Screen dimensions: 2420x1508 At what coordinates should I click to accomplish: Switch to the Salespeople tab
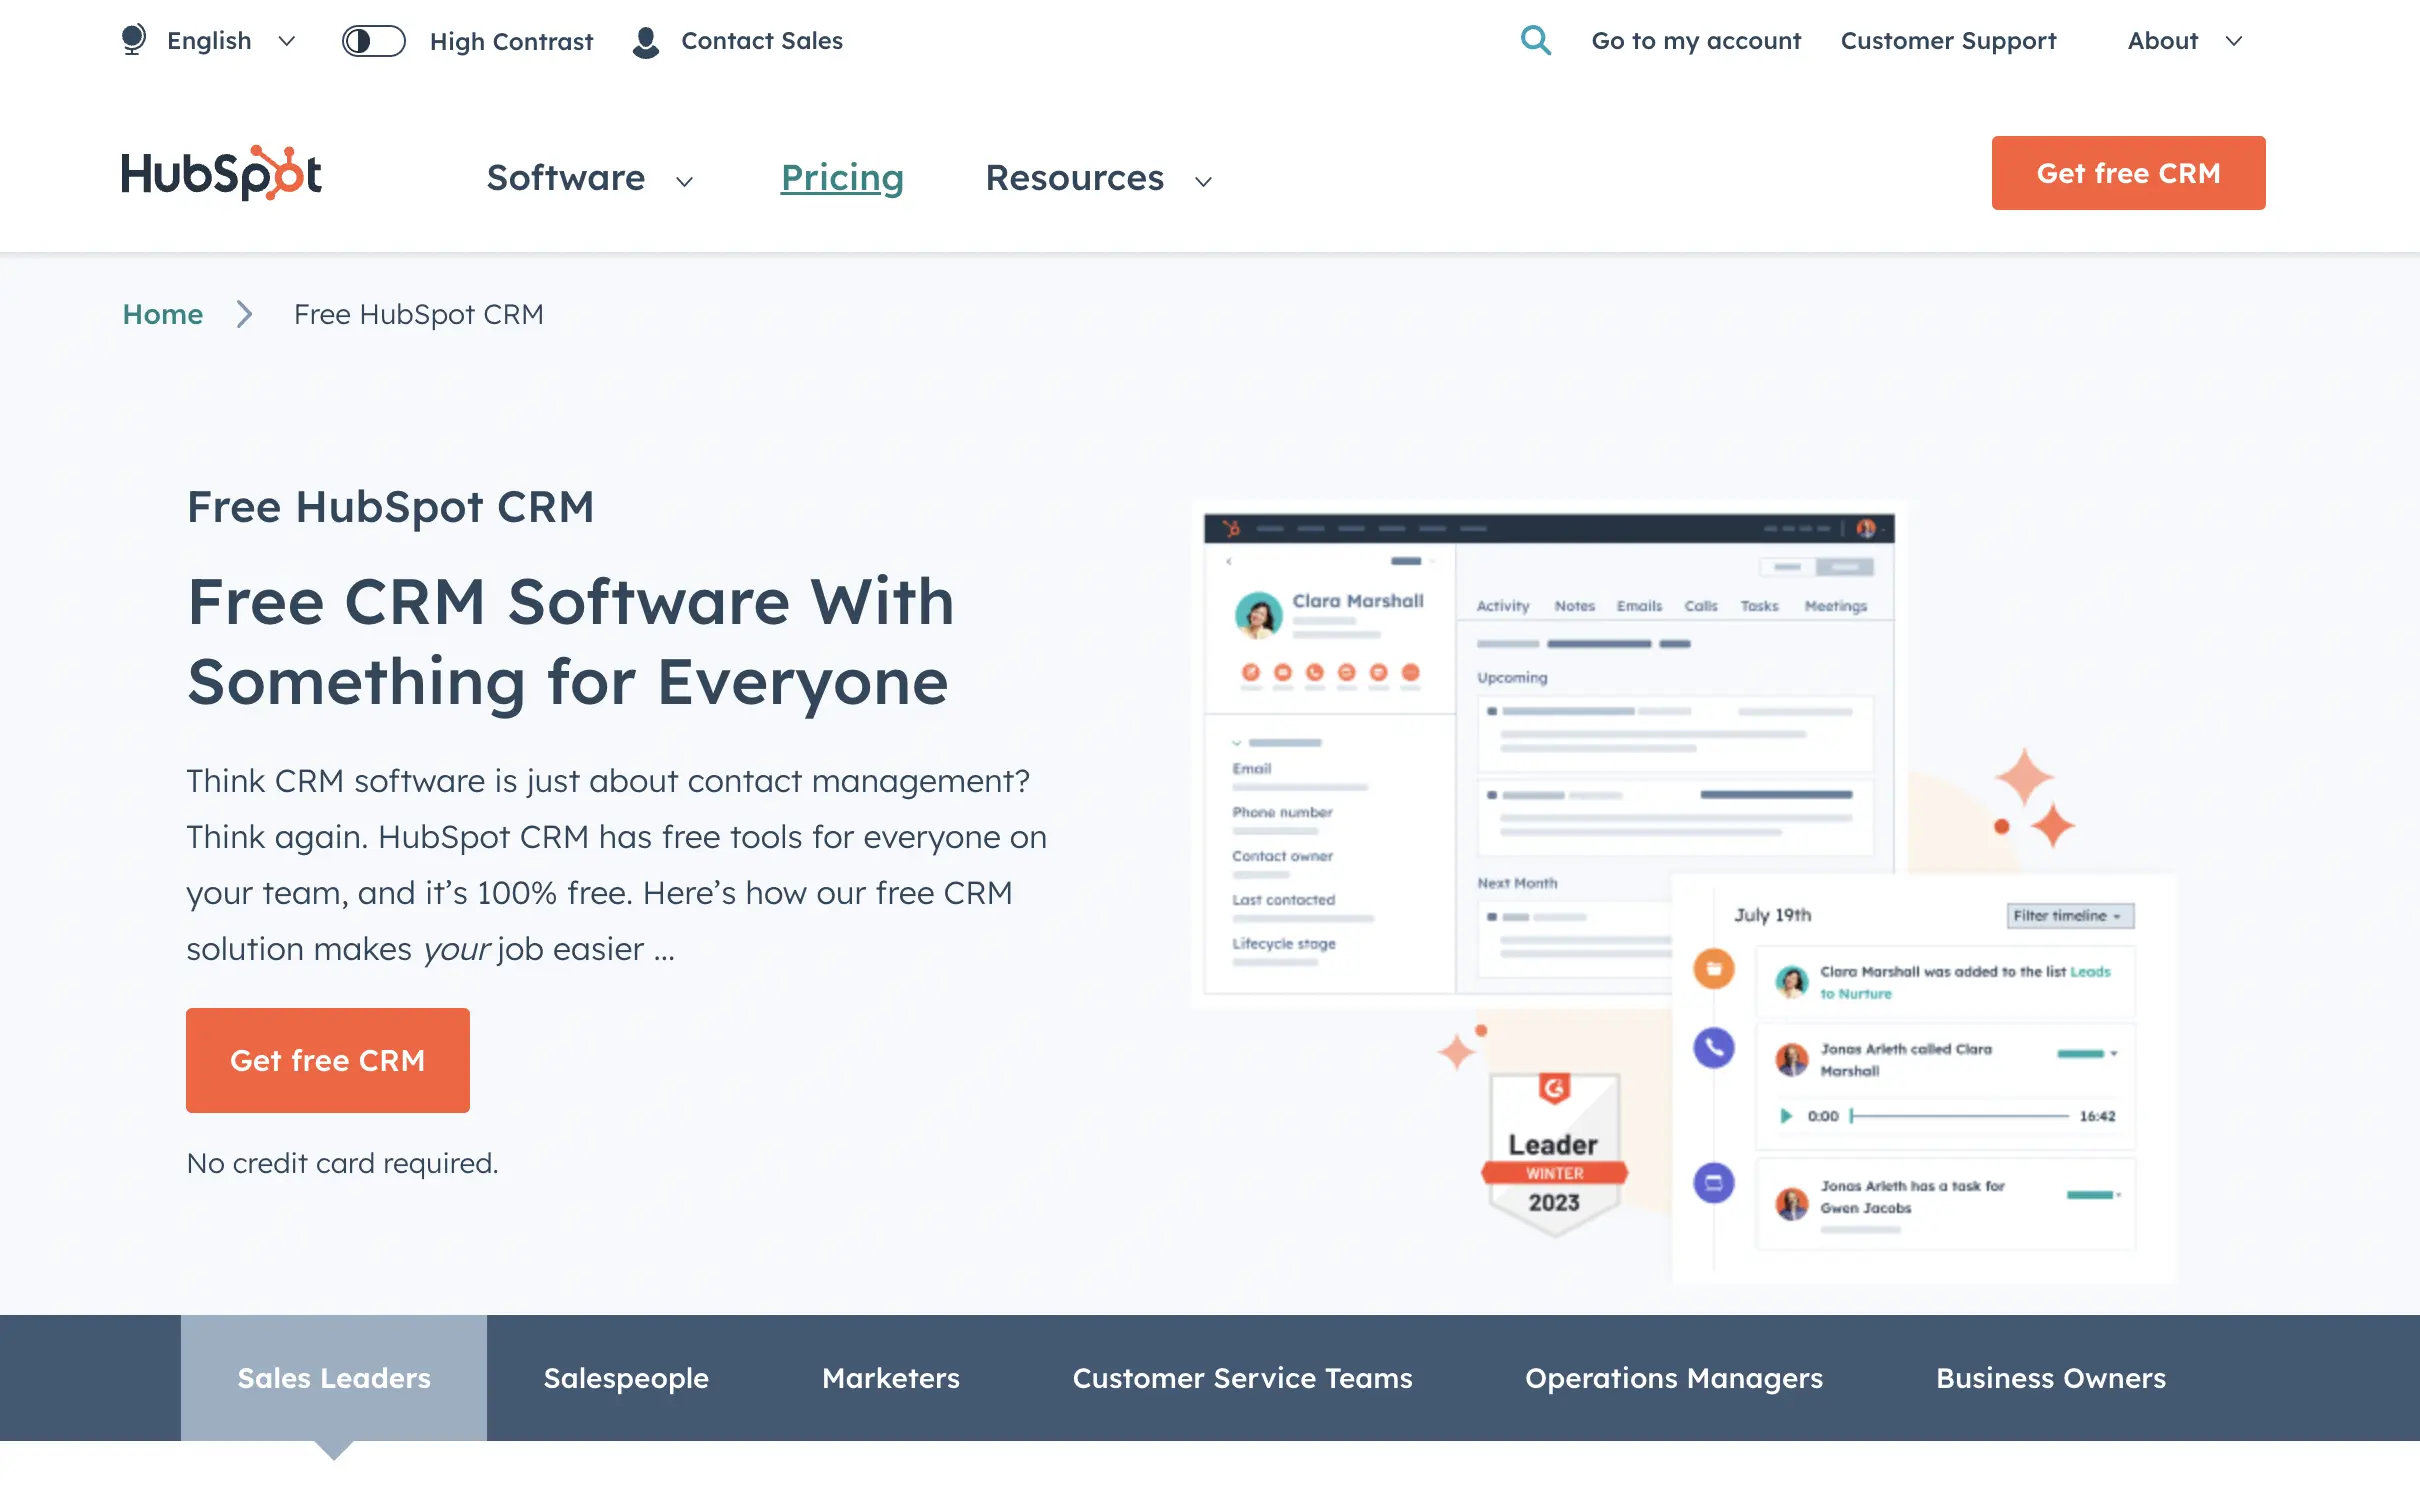point(626,1378)
